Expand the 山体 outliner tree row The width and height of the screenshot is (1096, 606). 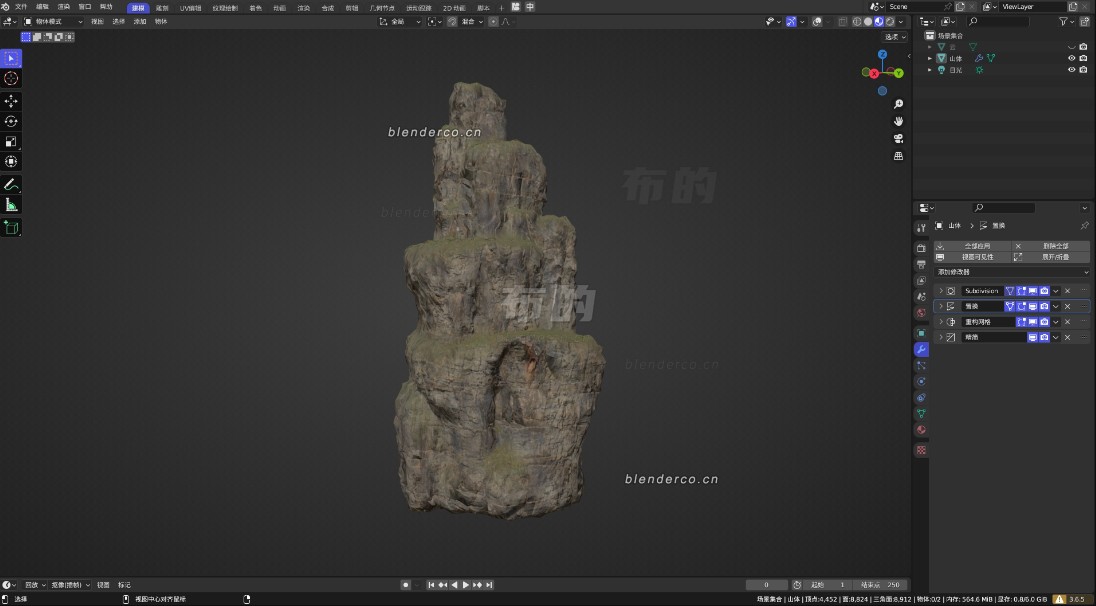(930, 58)
